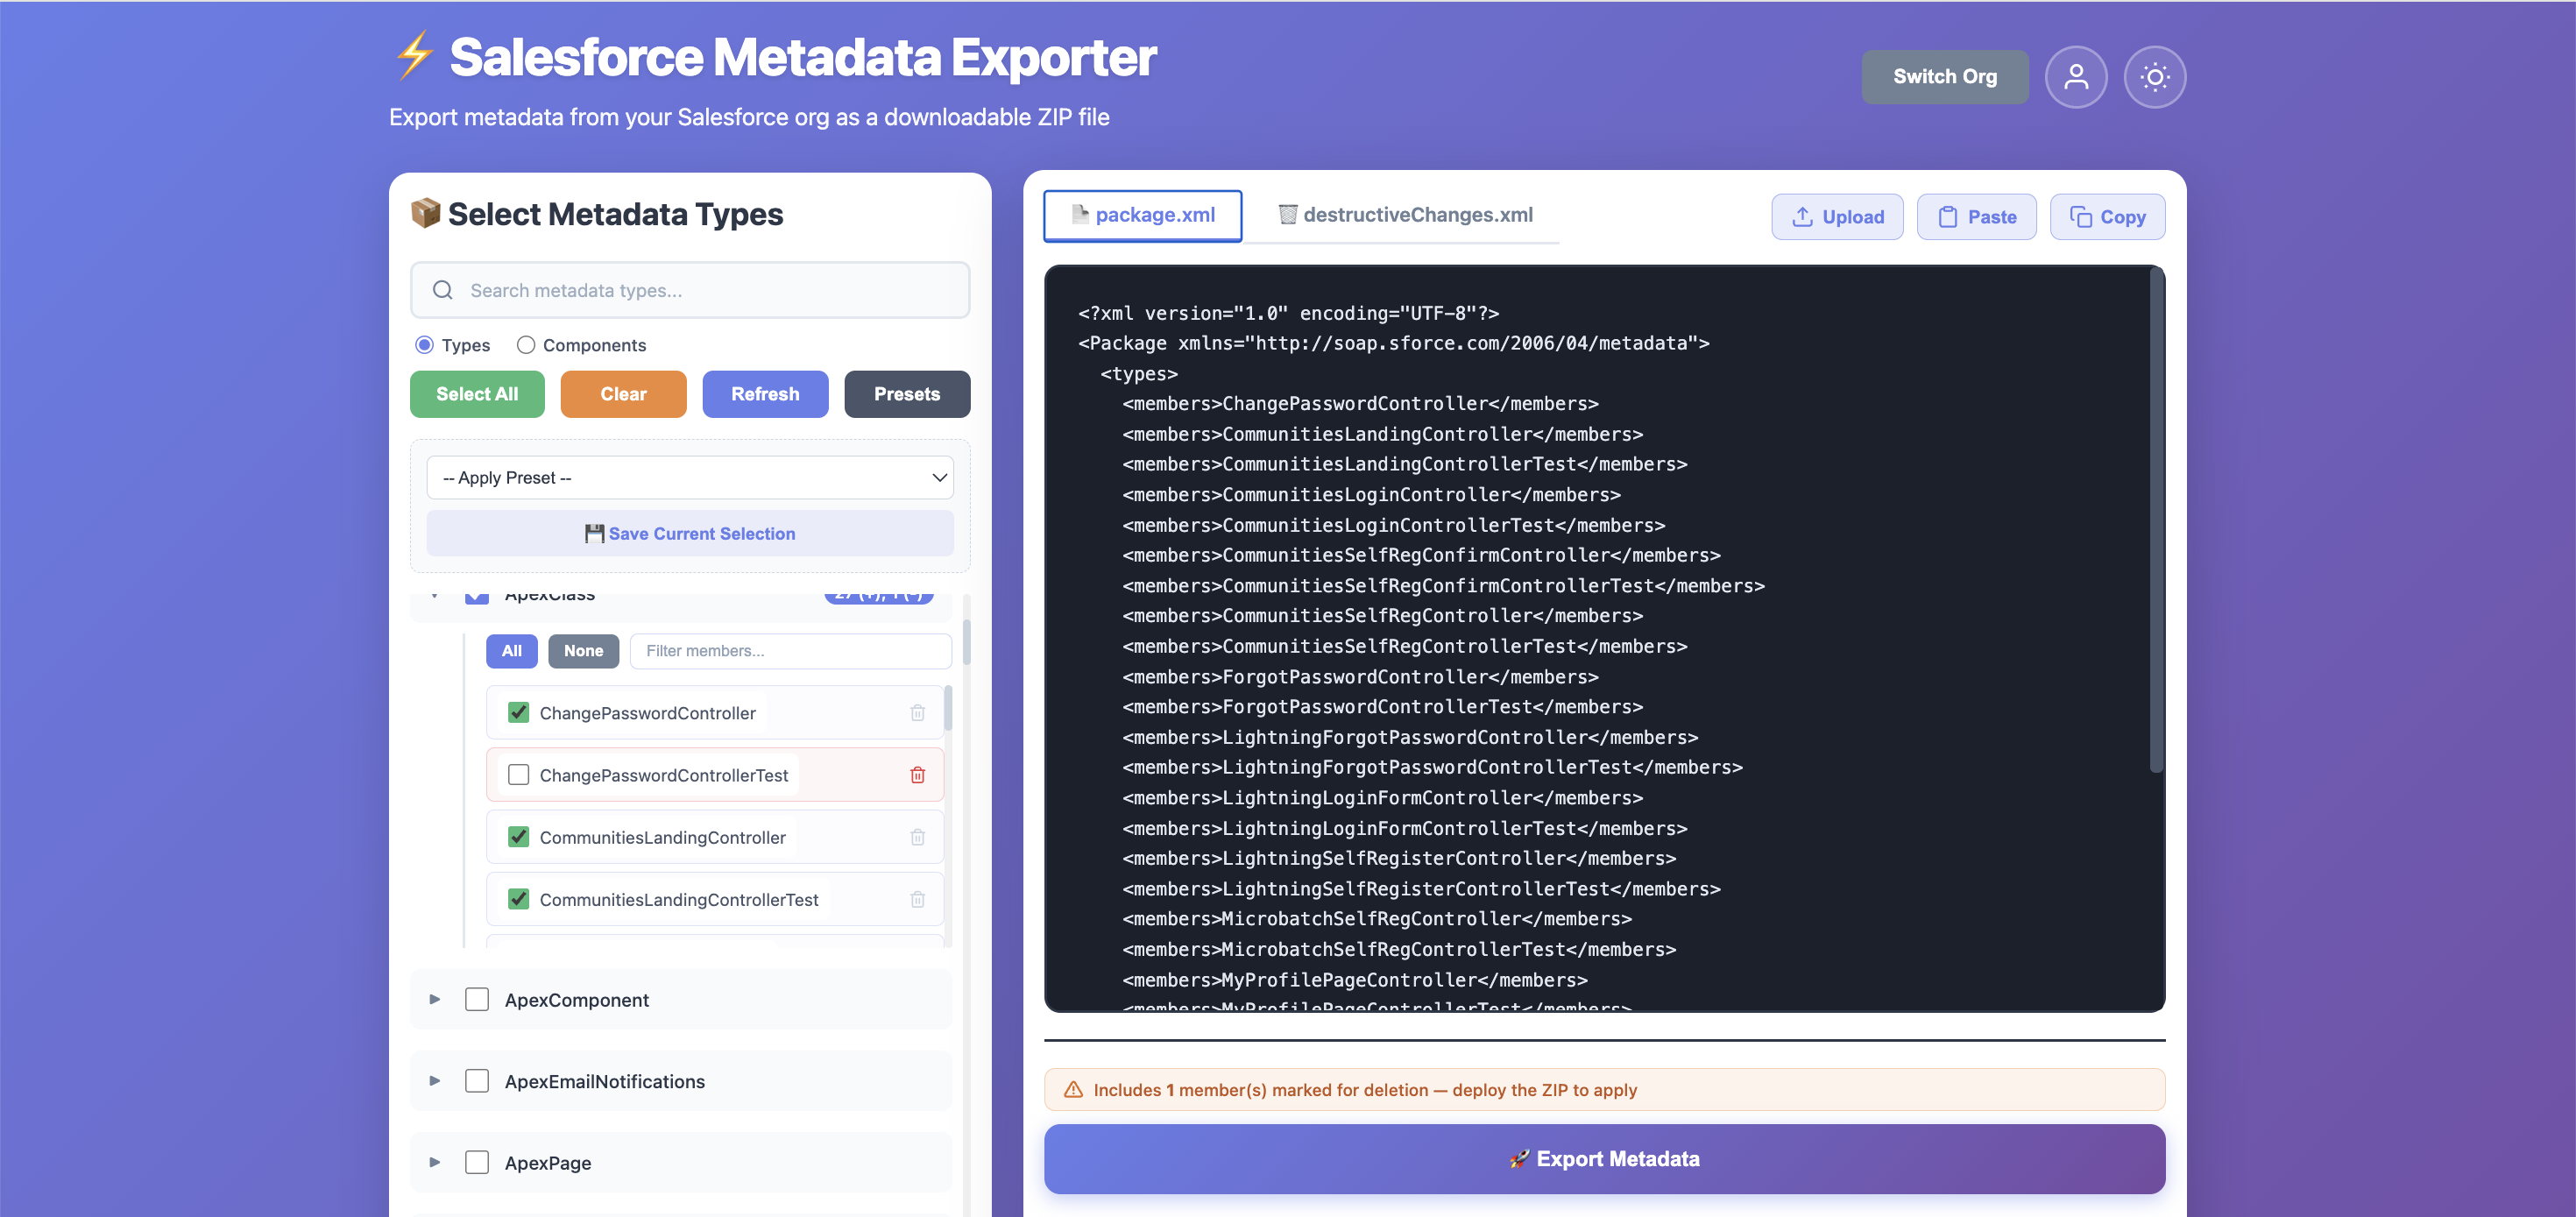Click the All members button
This screenshot has height=1217, width=2576.
512,651
